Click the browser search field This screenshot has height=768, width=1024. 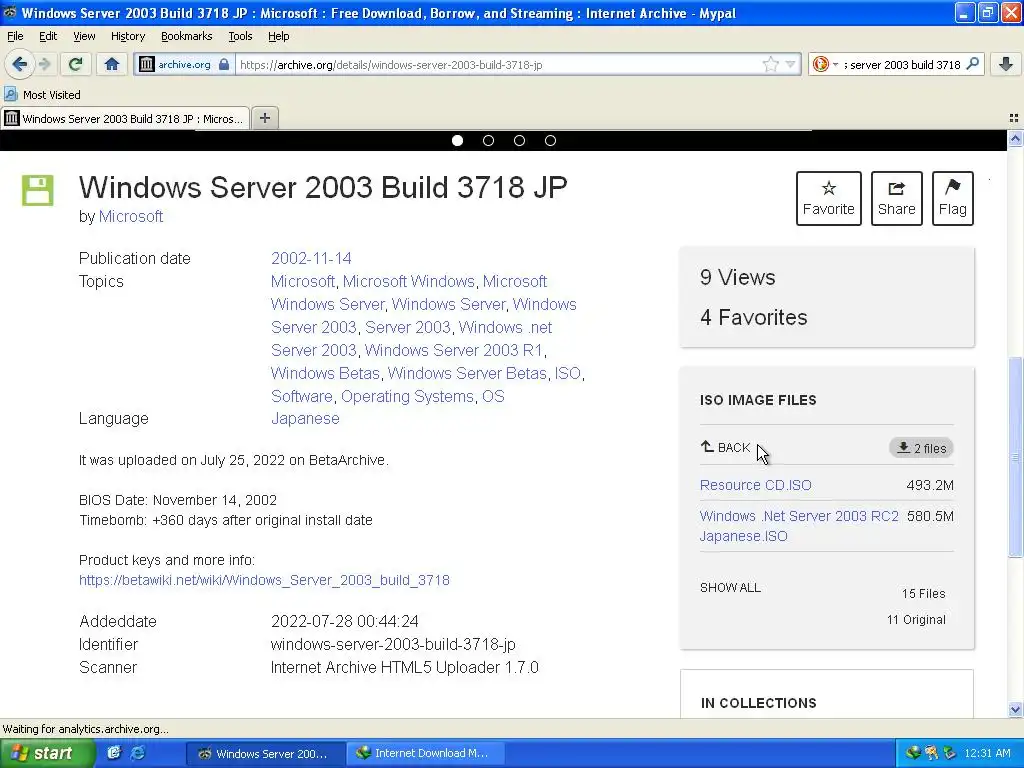903,64
